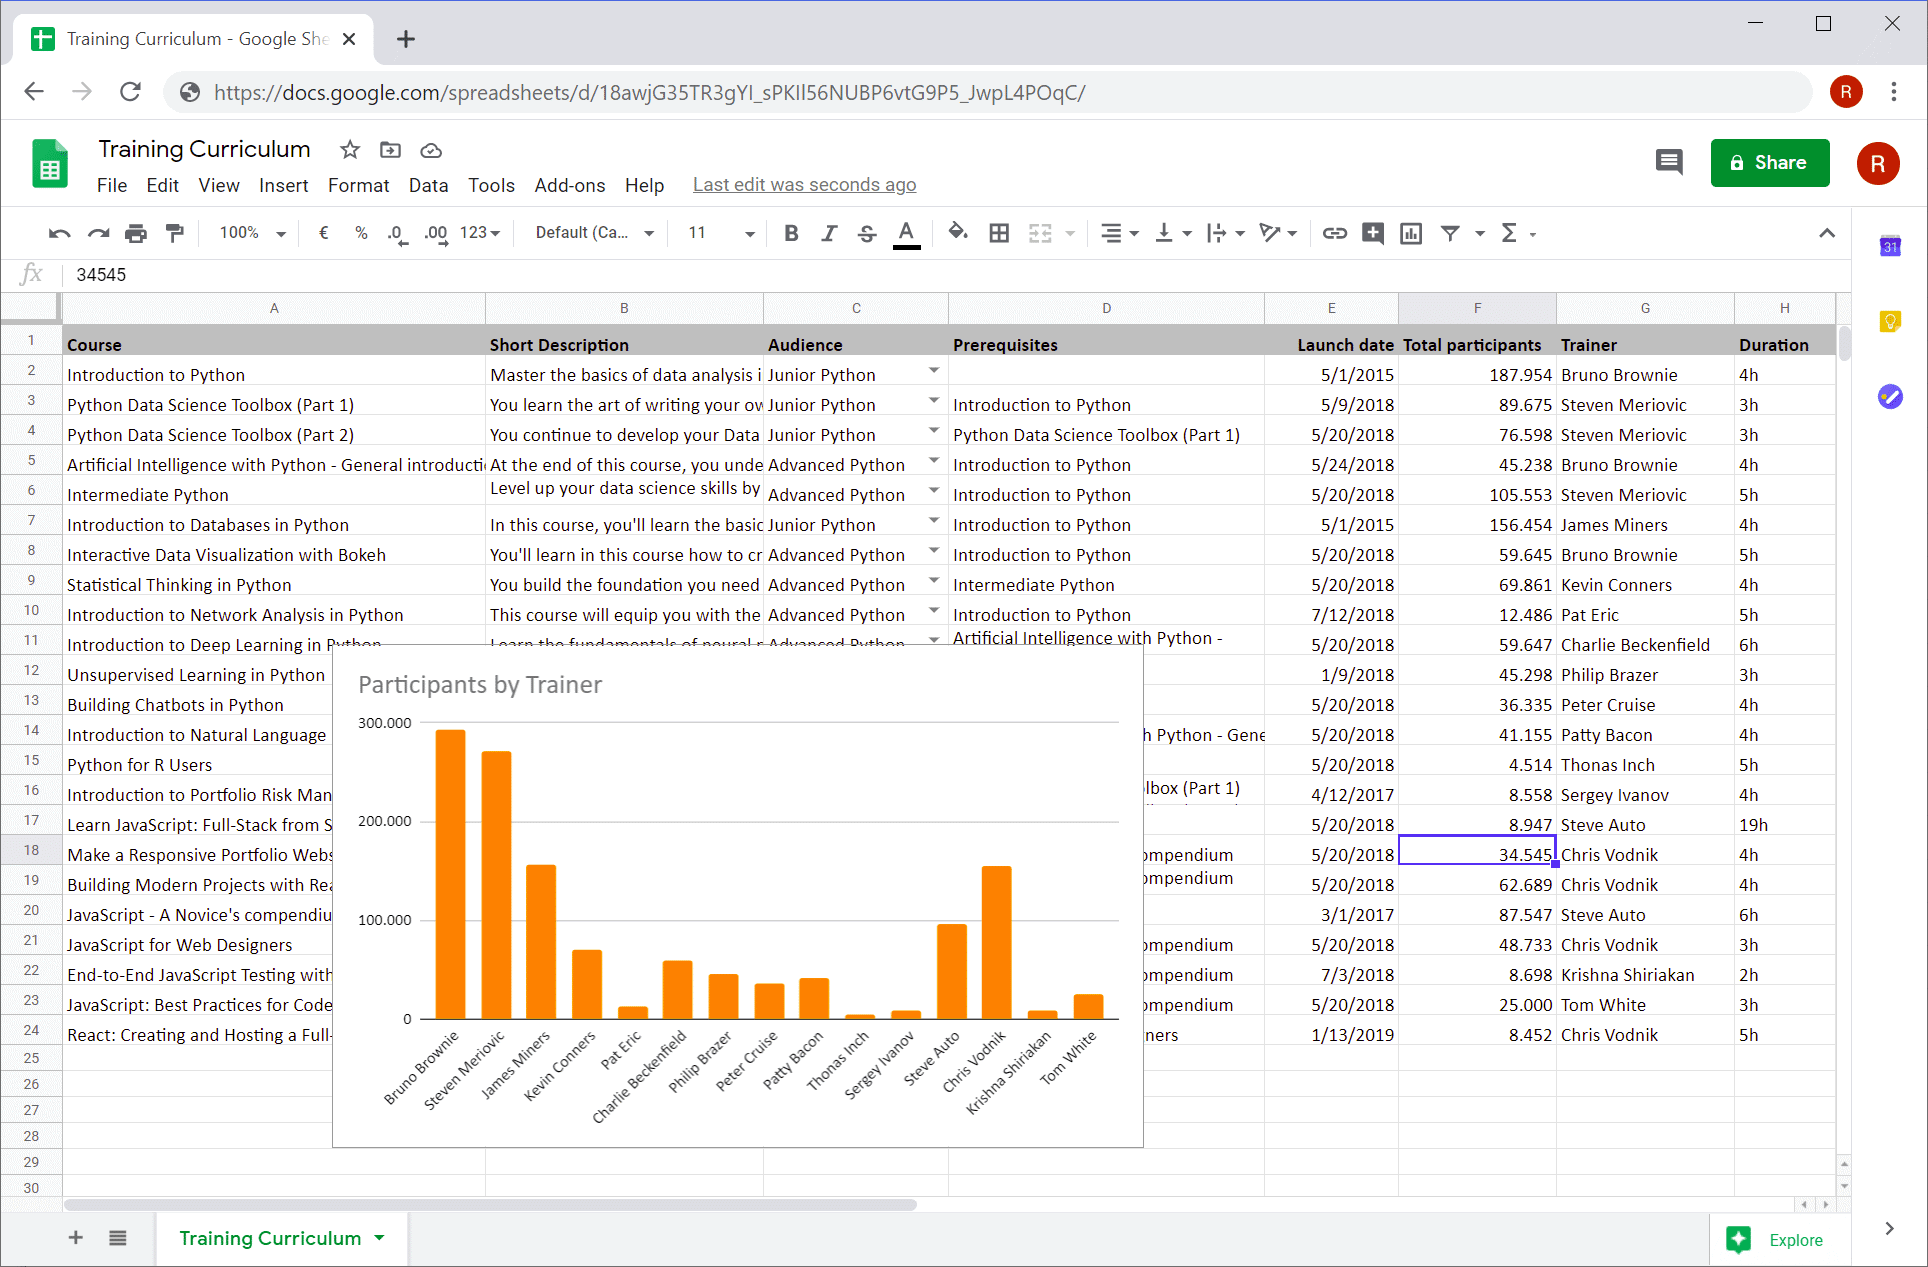Click the text color underline icon
This screenshot has height=1267, width=1928.
click(907, 230)
